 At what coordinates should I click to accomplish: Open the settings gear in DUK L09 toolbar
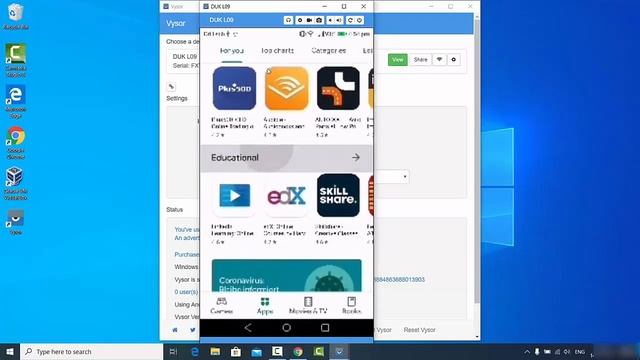point(300,20)
